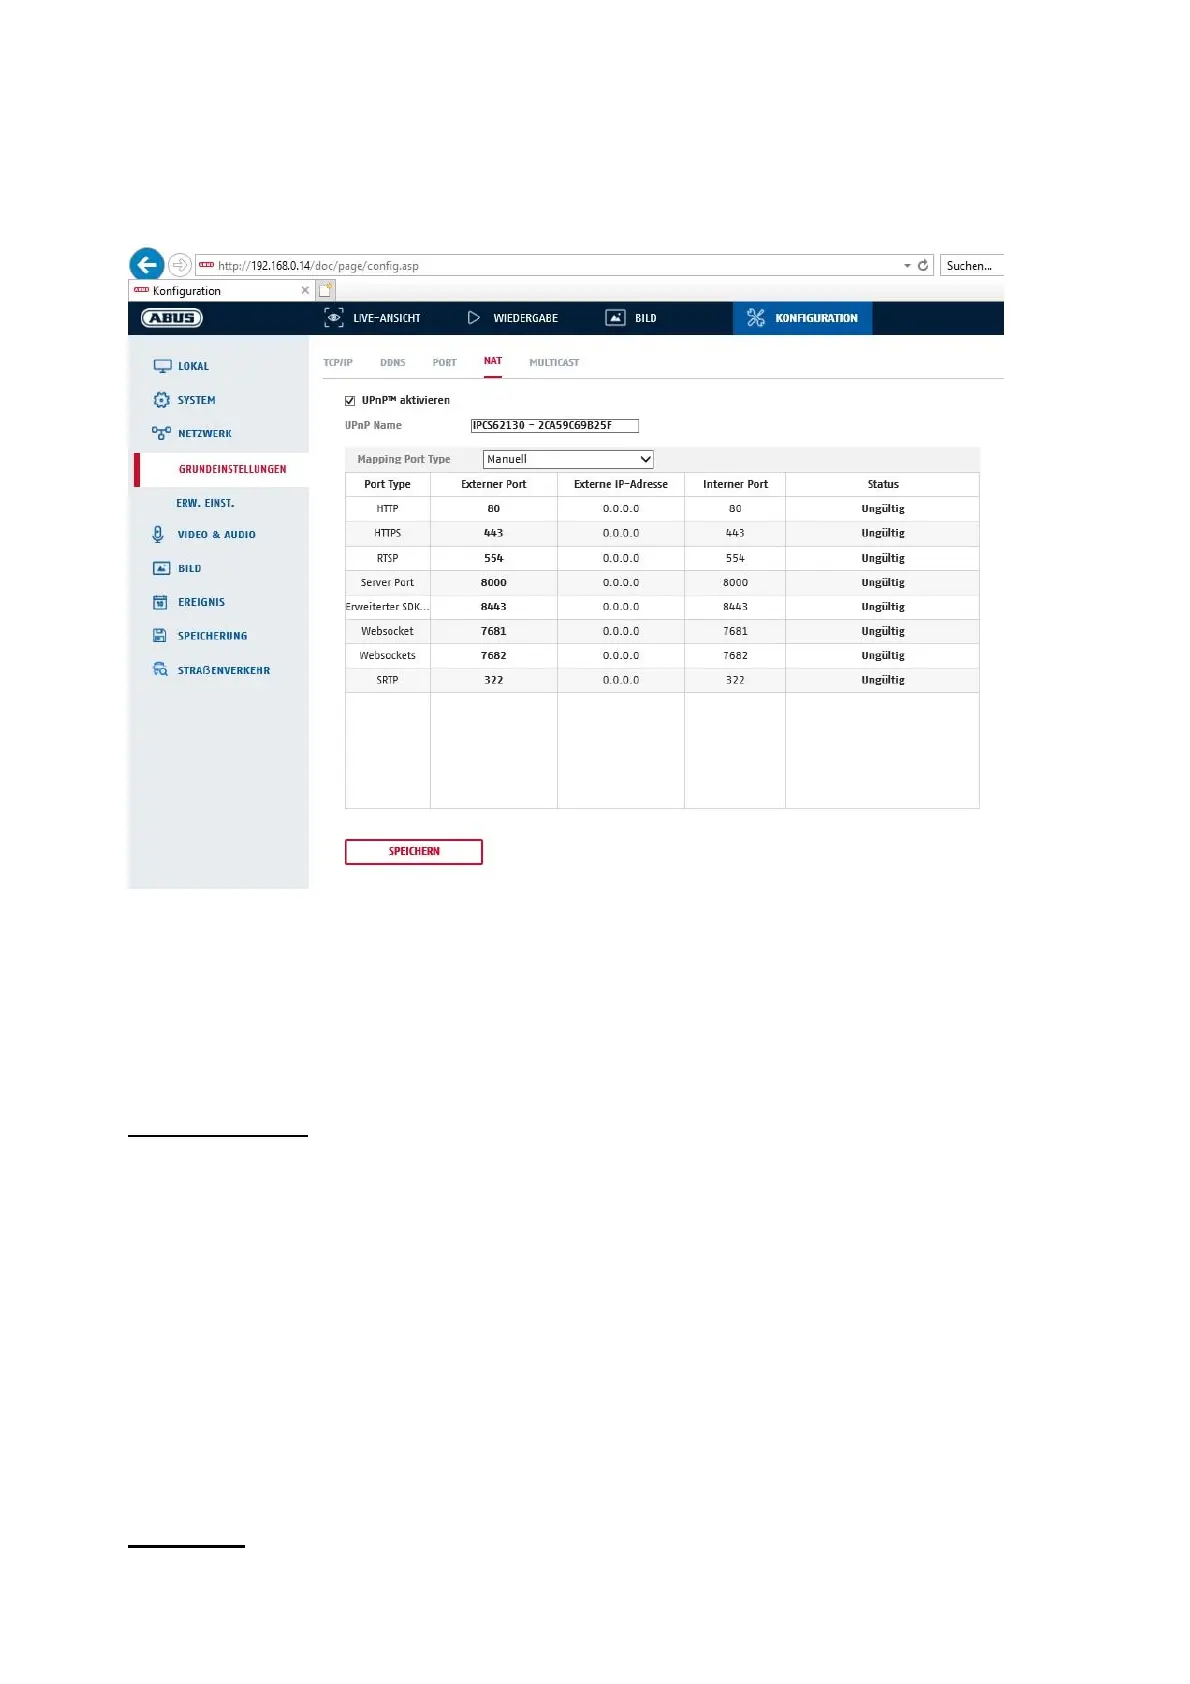Click the System gear icon

pyautogui.click(x=161, y=400)
